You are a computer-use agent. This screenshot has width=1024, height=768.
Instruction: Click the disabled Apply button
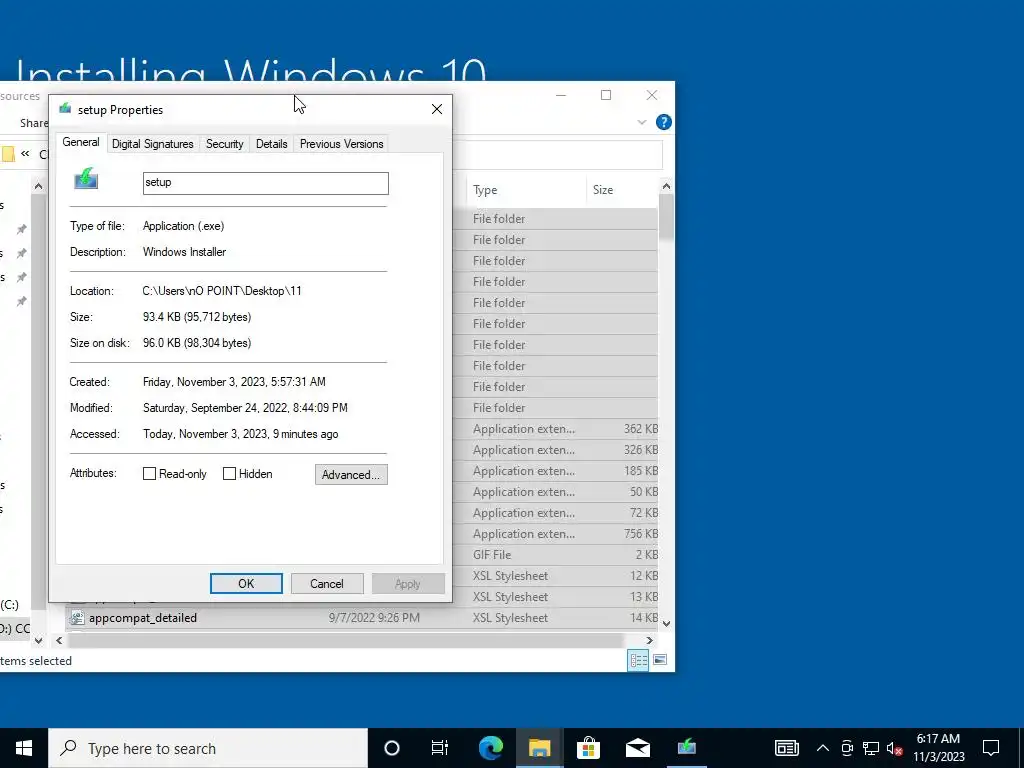408,584
